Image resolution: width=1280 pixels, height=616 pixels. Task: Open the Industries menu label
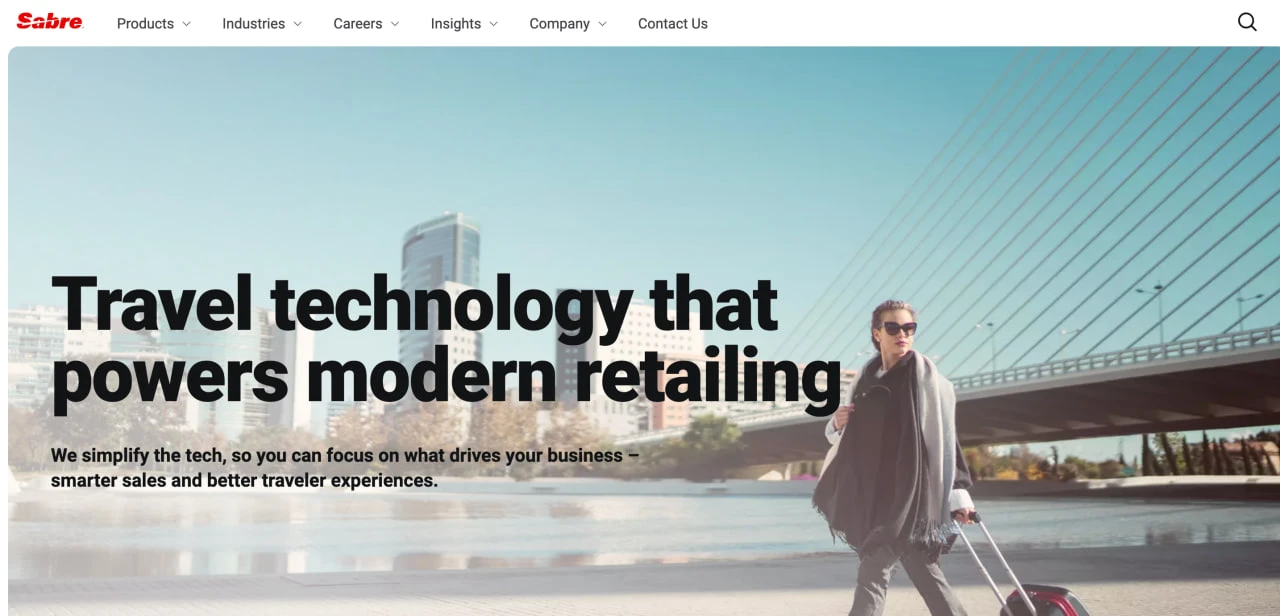pos(253,24)
